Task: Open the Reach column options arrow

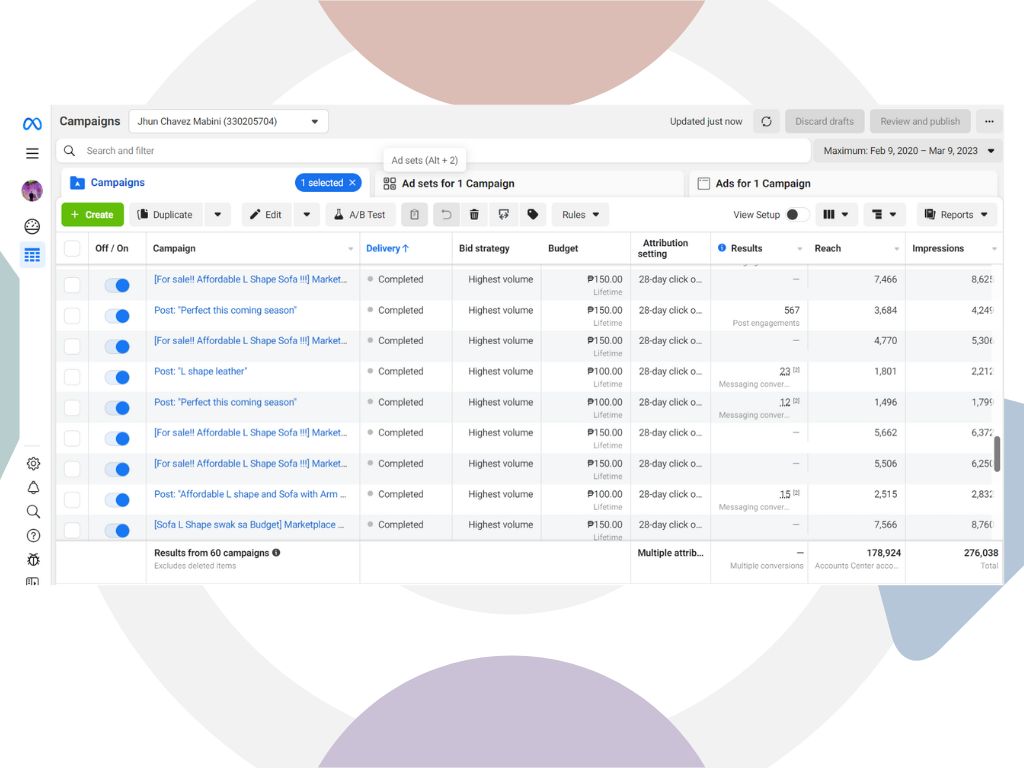Action: 896,249
